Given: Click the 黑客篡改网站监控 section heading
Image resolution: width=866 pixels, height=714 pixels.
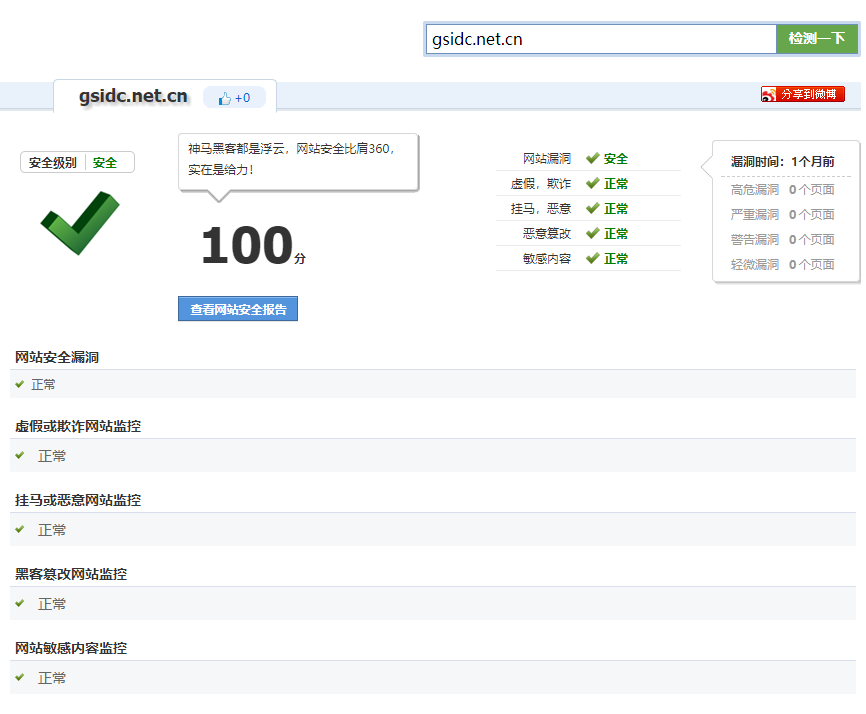Looking at the screenshot, I should pyautogui.click(x=71, y=574).
